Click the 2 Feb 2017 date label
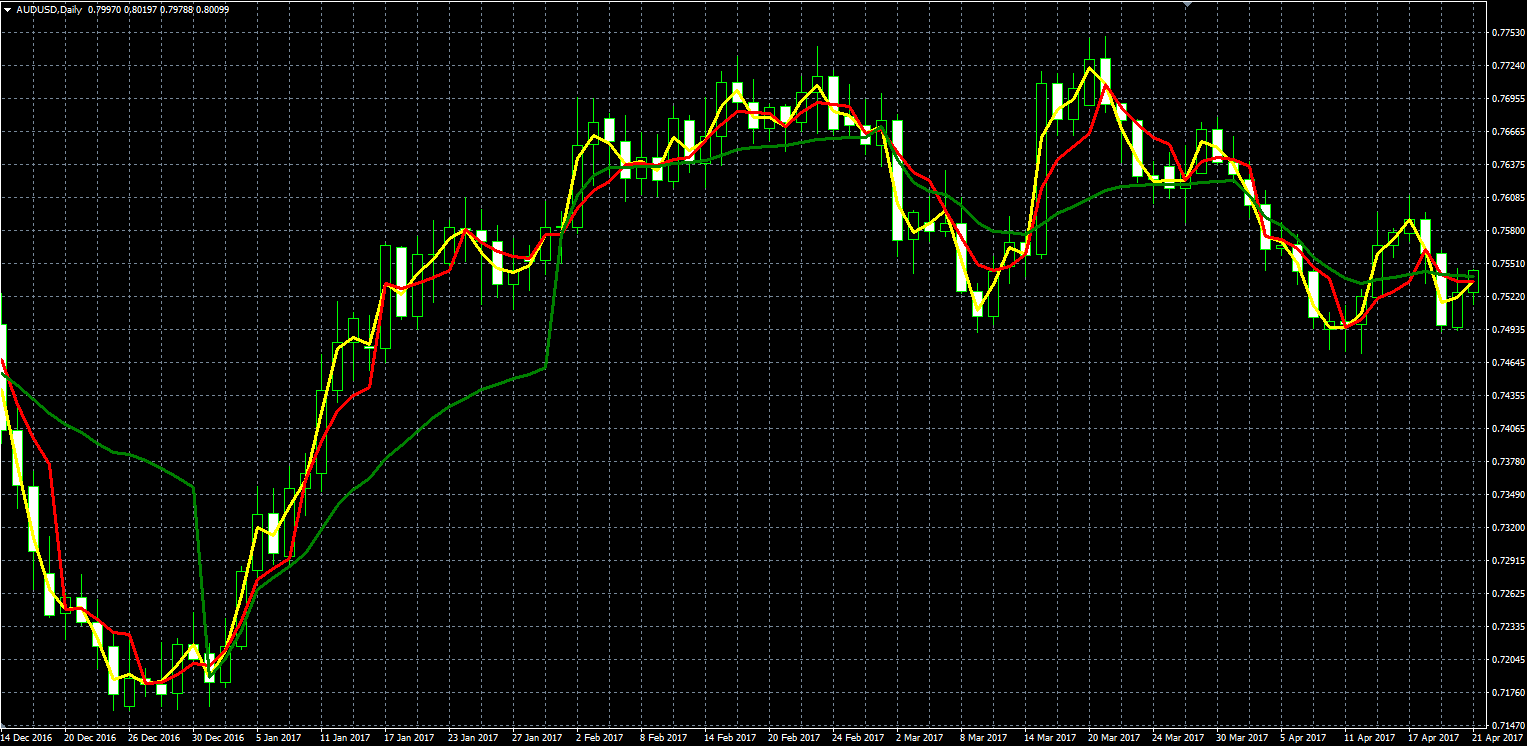Image resolution: width=1527 pixels, height=746 pixels. click(599, 738)
